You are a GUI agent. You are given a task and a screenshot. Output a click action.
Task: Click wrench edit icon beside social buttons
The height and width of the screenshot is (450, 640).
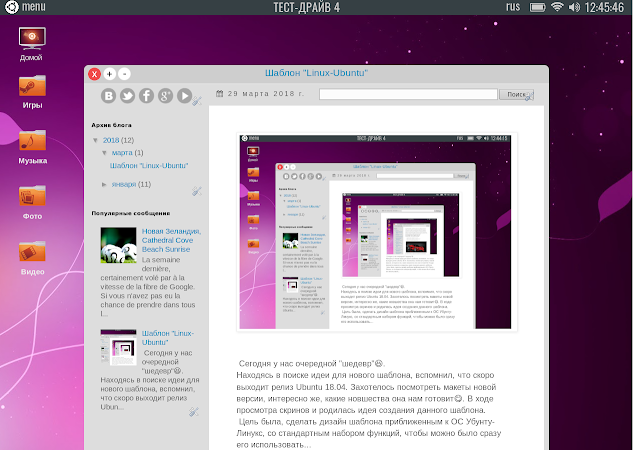197,101
